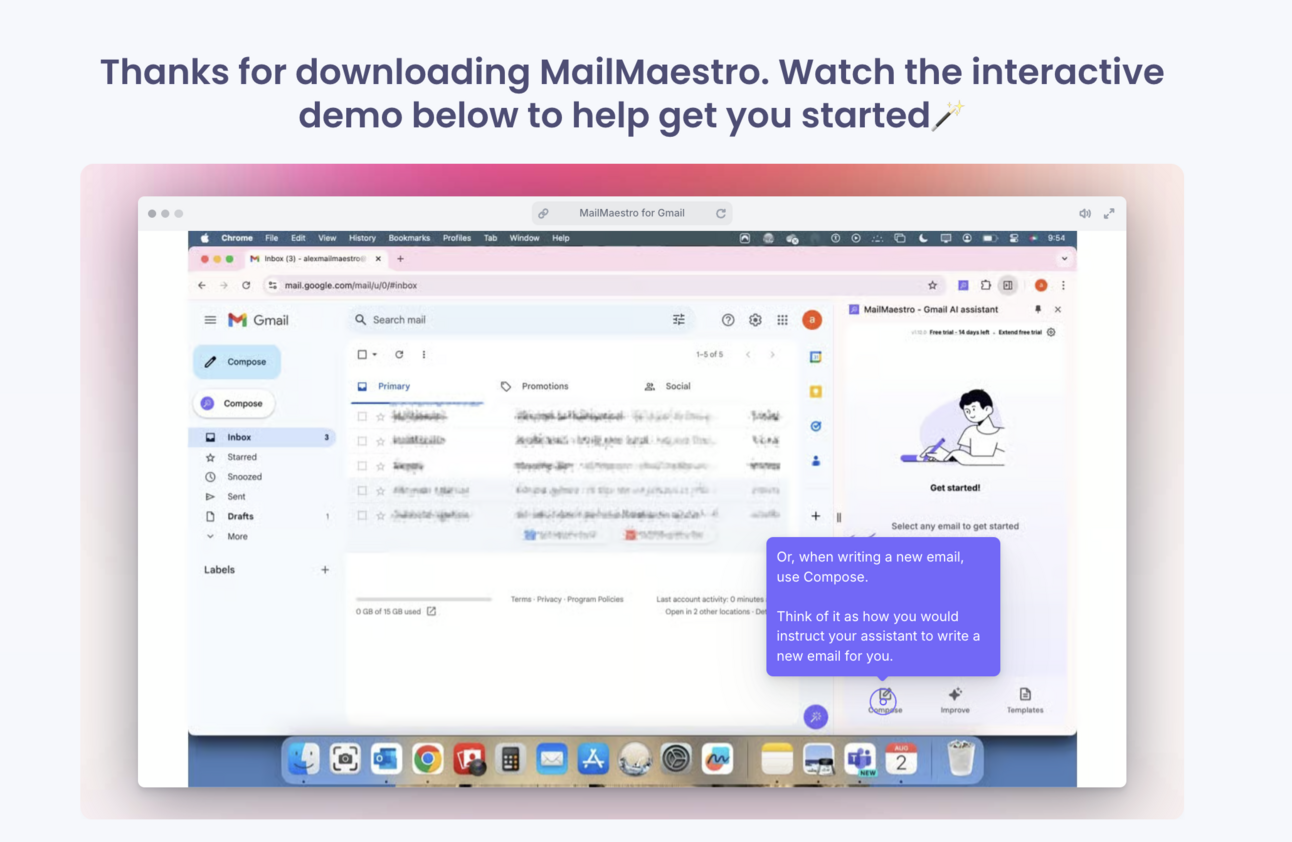Open the Trash in the Dock
The image size is (1292, 842).
[961, 759]
